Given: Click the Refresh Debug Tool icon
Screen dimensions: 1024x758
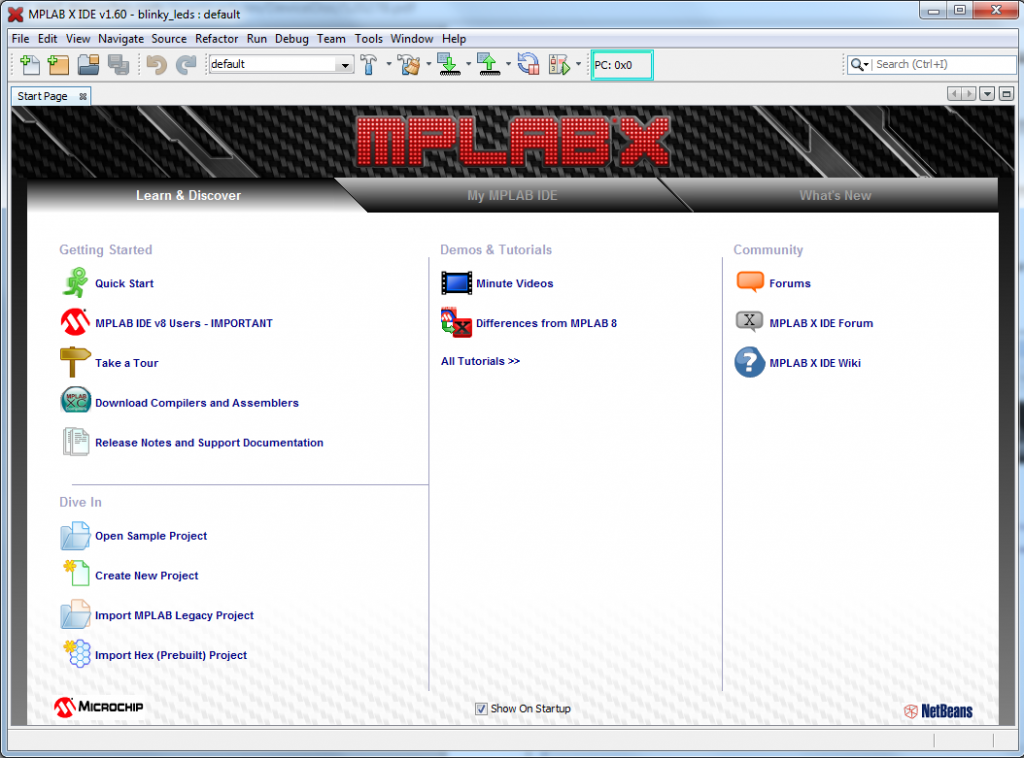Looking at the screenshot, I should tap(527, 63).
